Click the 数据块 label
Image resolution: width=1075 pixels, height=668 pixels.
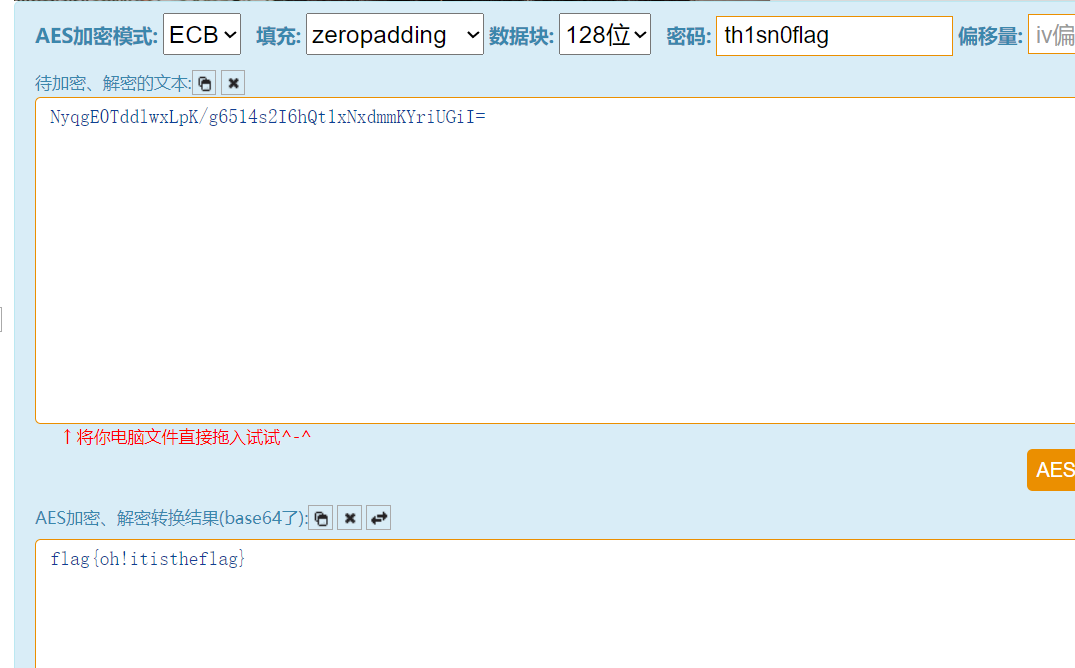click(x=521, y=36)
